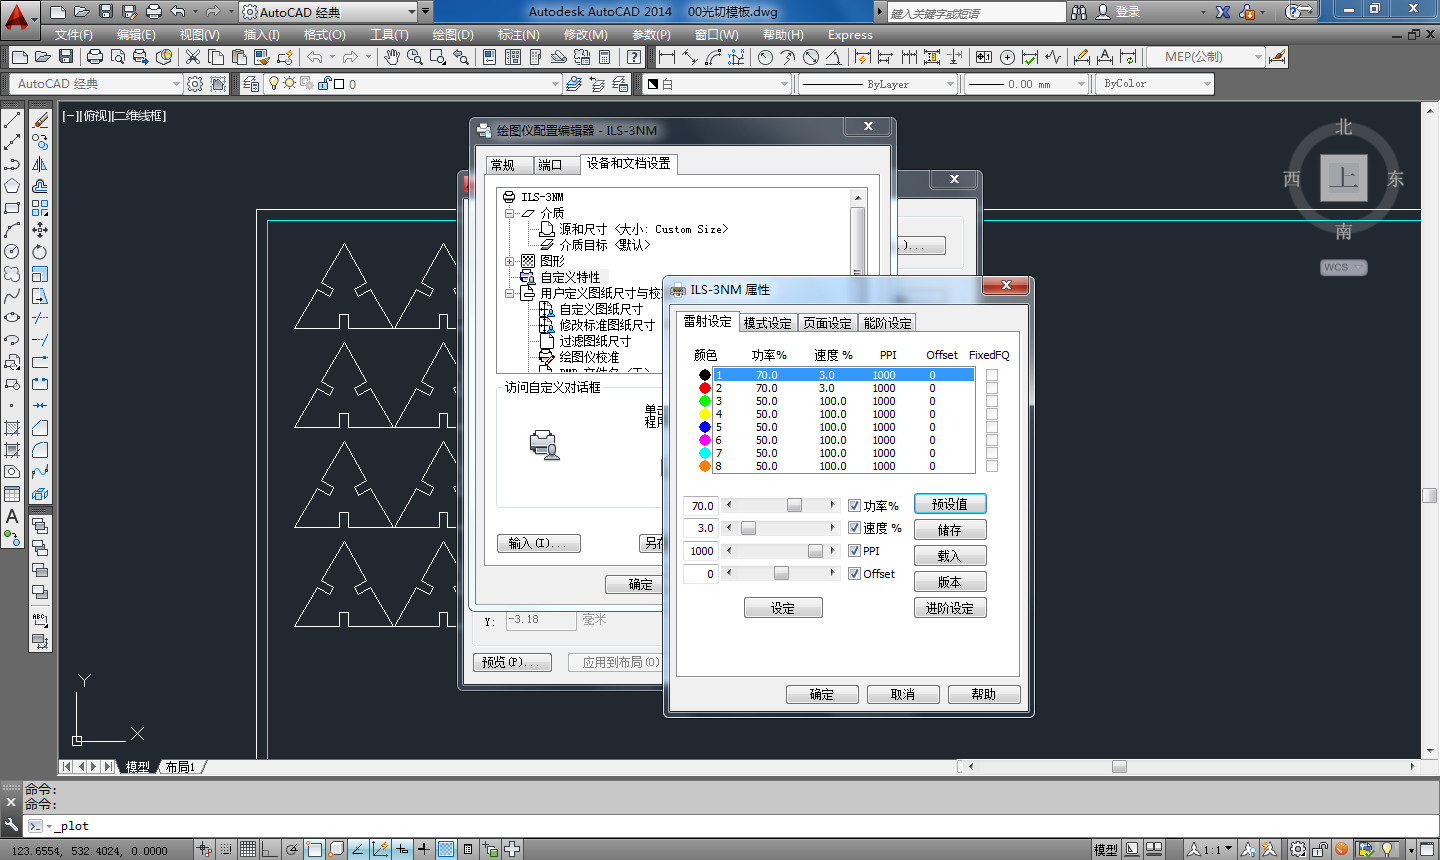The height and width of the screenshot is (860, 1440).
Task: Open the 绘图(D) menu
Action: click(x=453, y=35)
